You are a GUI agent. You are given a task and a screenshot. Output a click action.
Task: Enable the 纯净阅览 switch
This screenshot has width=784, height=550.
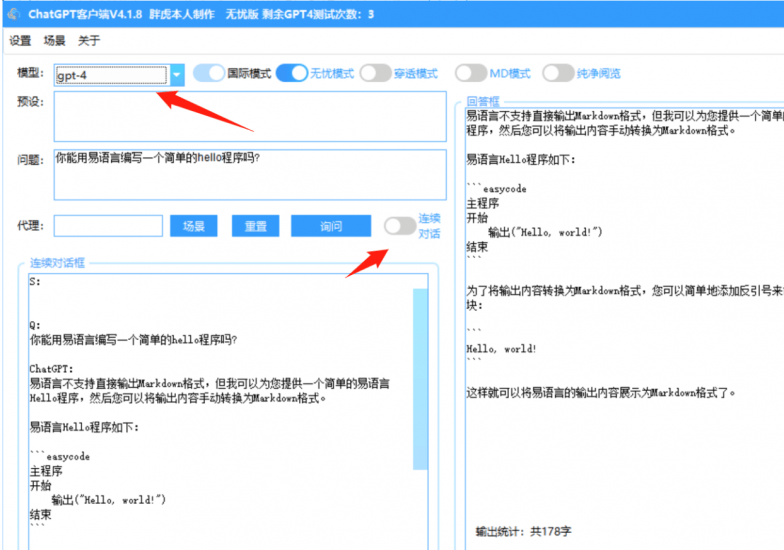[558, 74]
